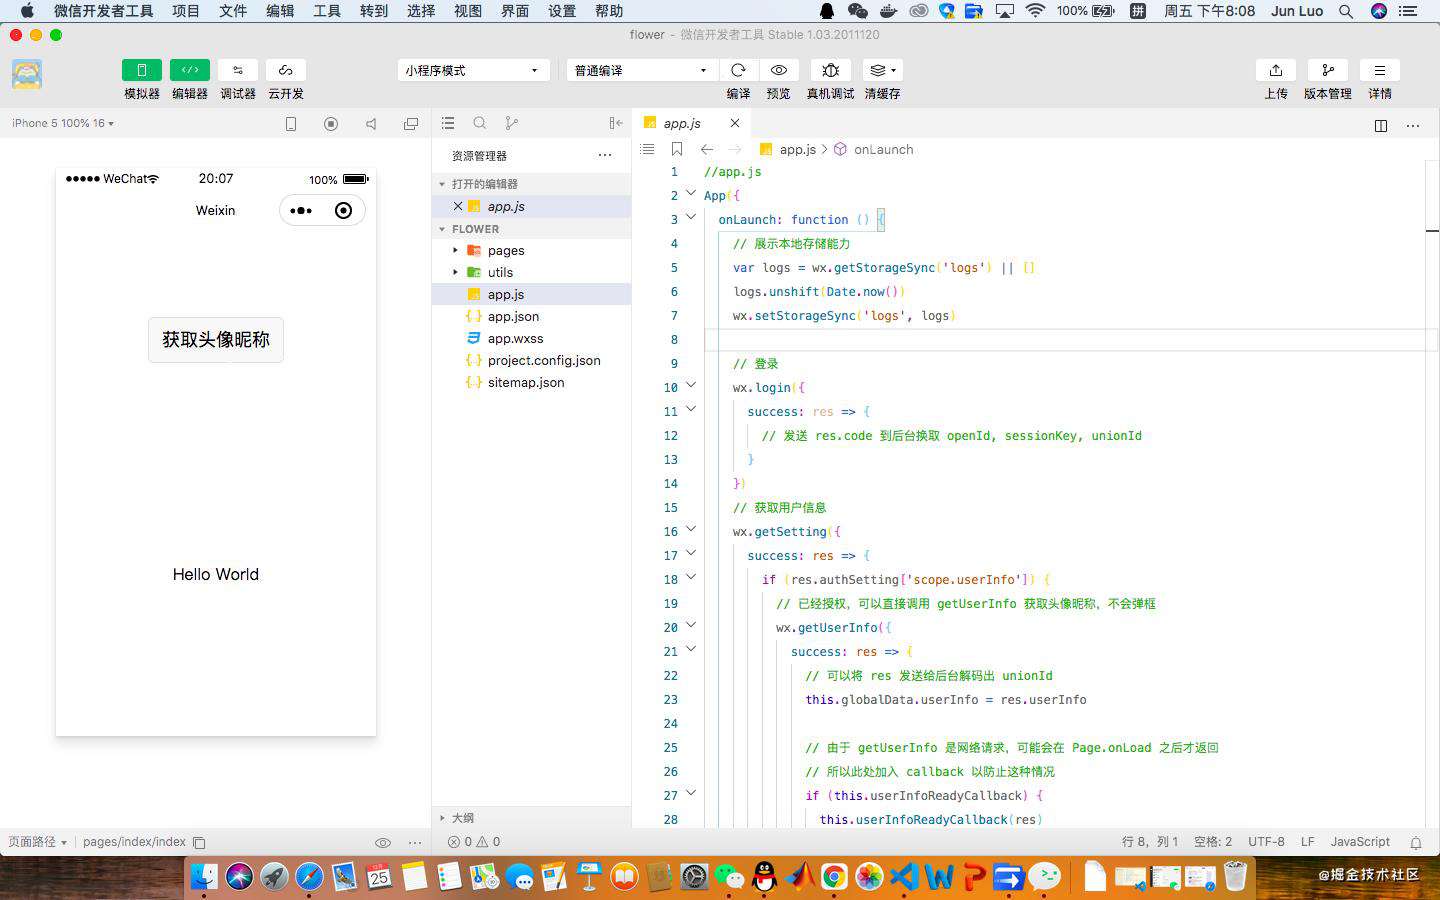
Task: Open search in the sidebar
Action: [480, 123]
